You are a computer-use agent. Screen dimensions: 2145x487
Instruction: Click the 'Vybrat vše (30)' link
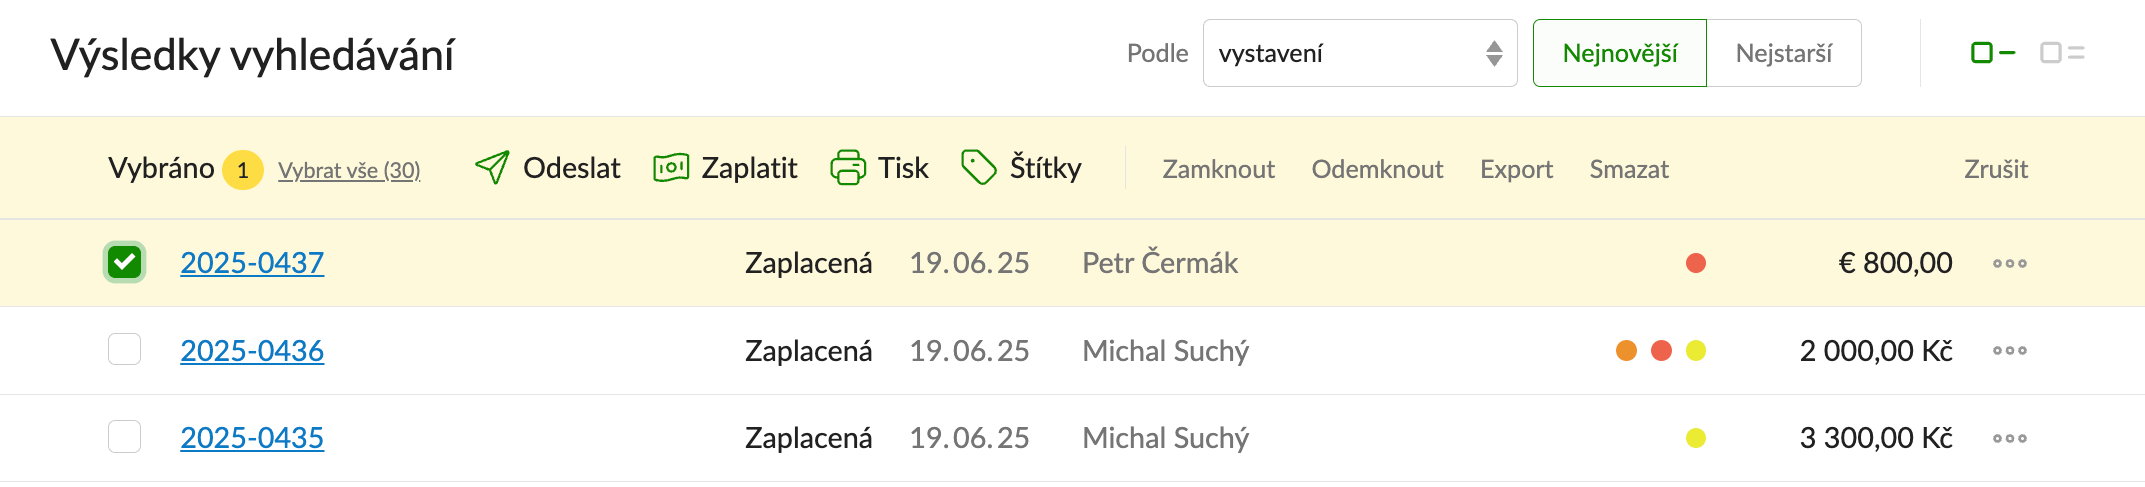pyautogui.click(x=349, y=170)
